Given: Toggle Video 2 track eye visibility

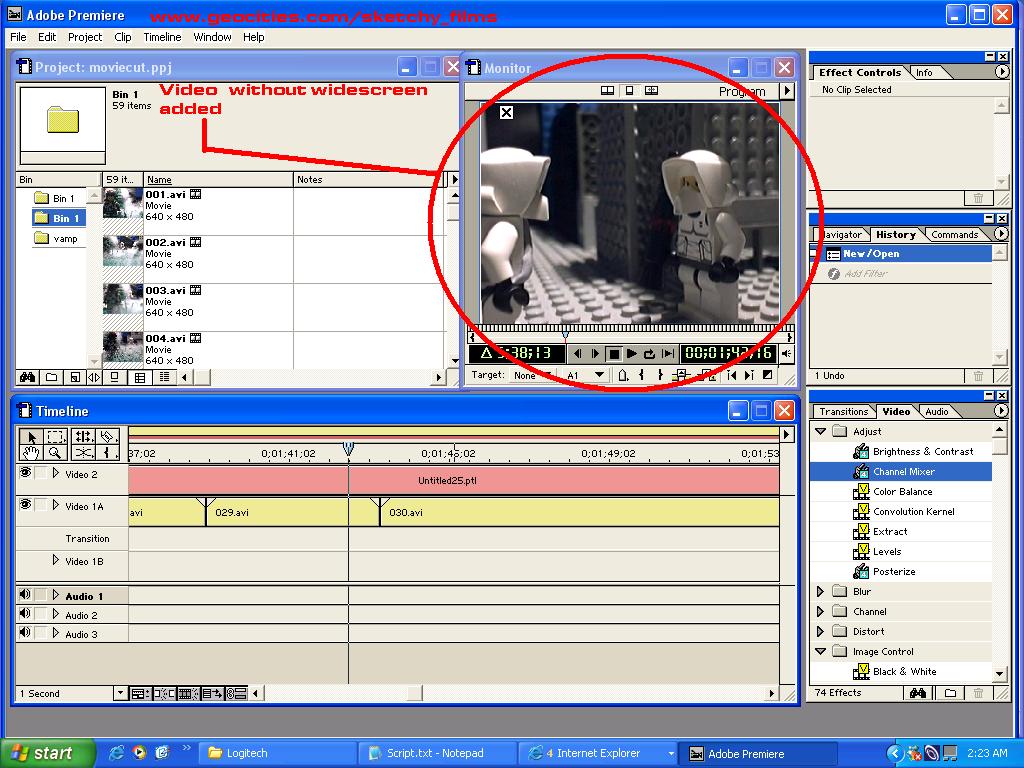Looking at the screenshot, I should 25,473.
